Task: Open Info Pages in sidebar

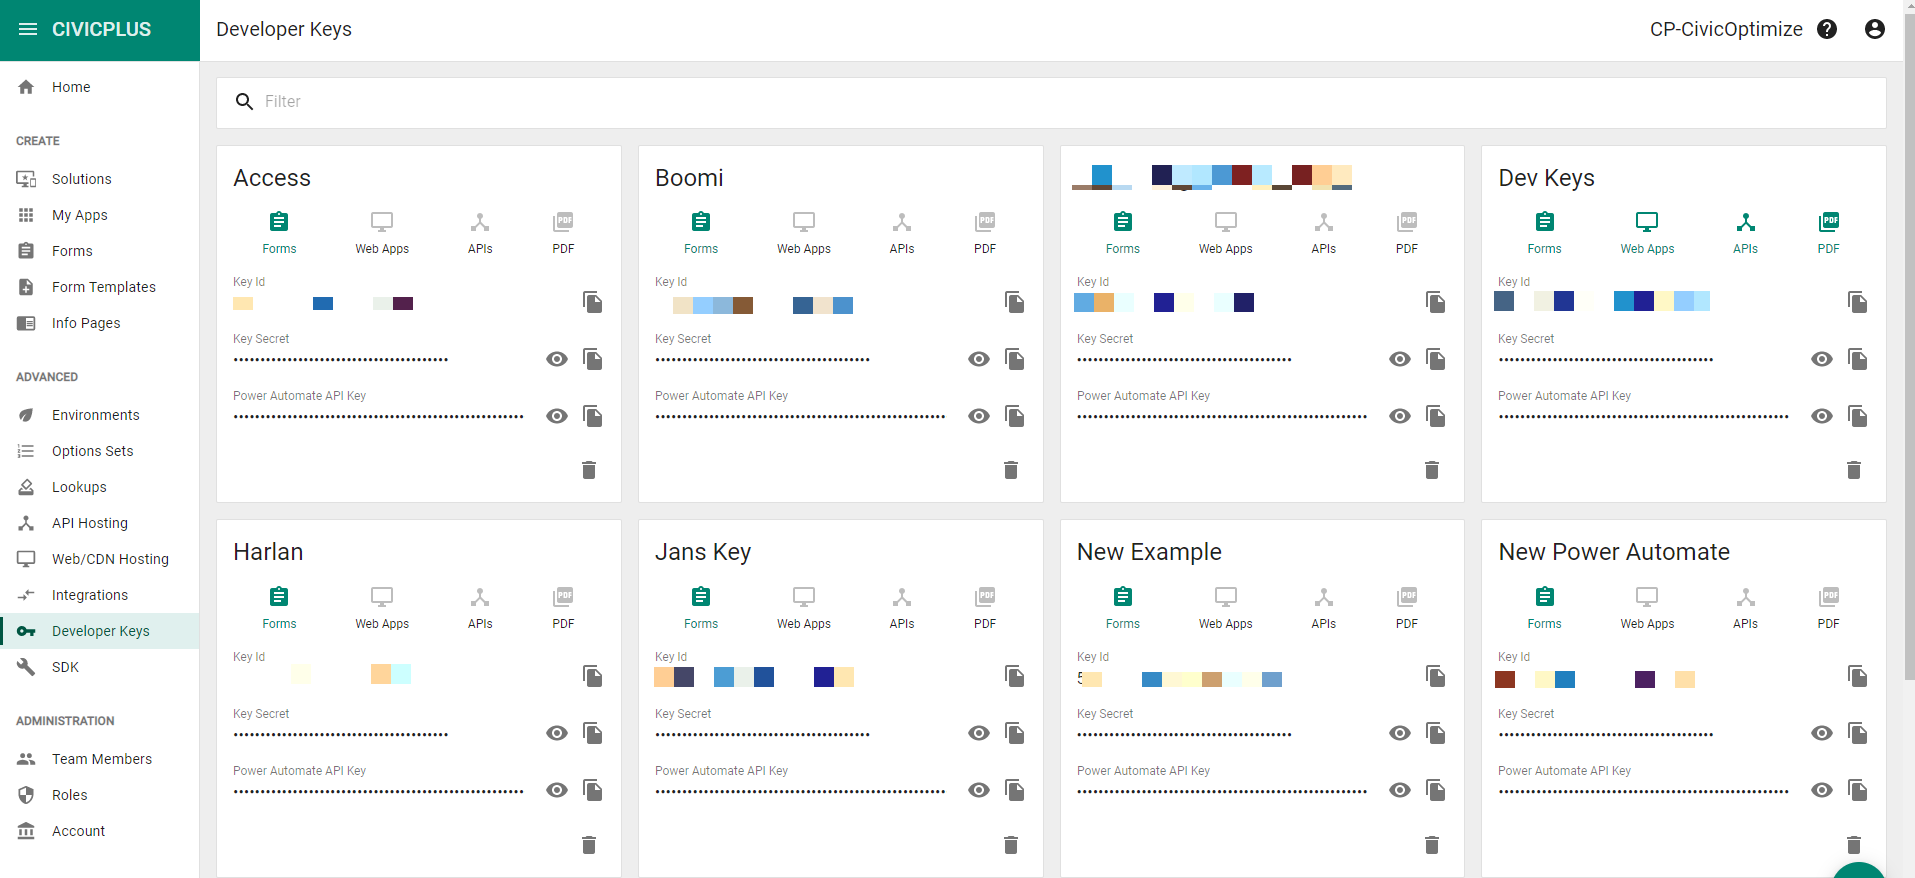Action: (100, 323)
